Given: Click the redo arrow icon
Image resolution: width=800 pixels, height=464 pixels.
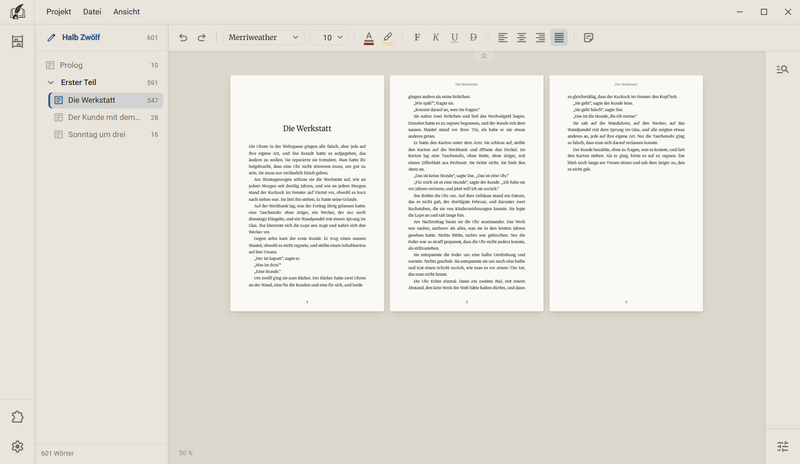Looking at the screenshot, I should click(x=202, y=37).
